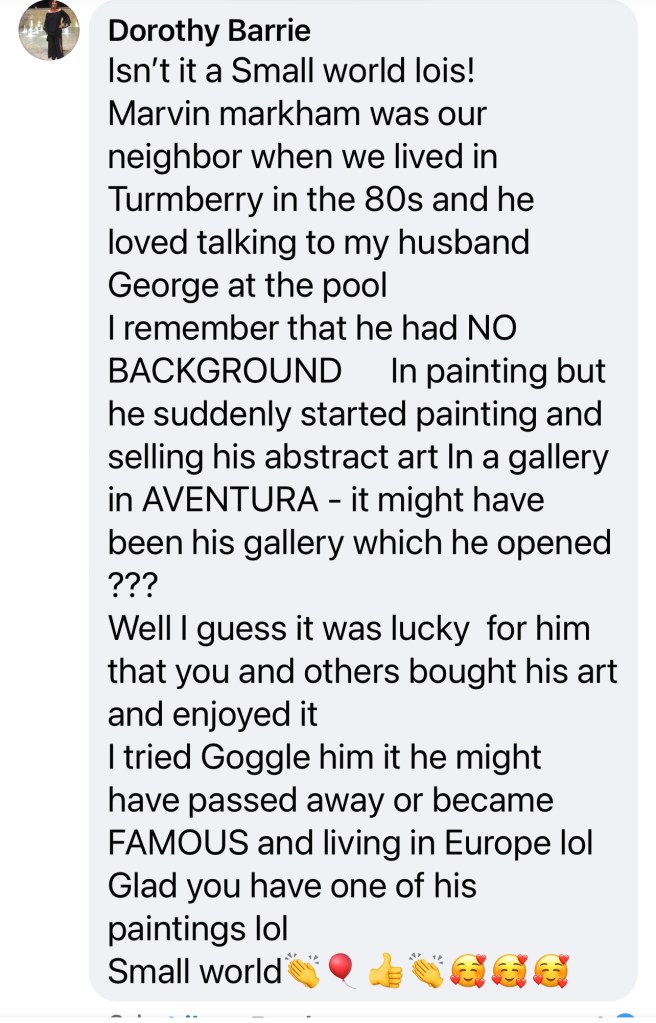The height and width of the screenshot is (1023, 656).
Task: Click the middle smiling hearts face emoji
Action: click(x=506, y=970)
